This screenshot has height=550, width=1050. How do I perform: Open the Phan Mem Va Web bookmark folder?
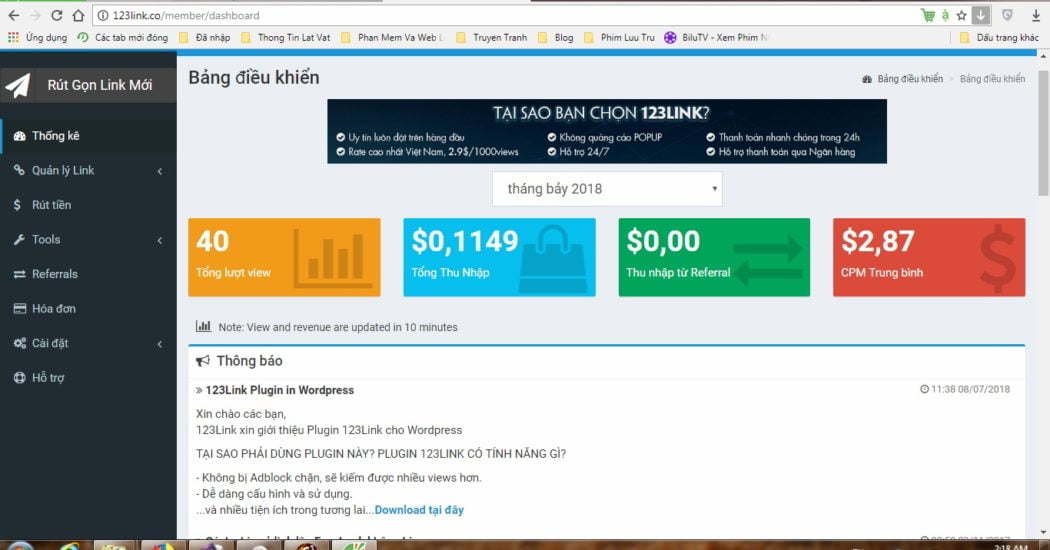tap(393, 38)
